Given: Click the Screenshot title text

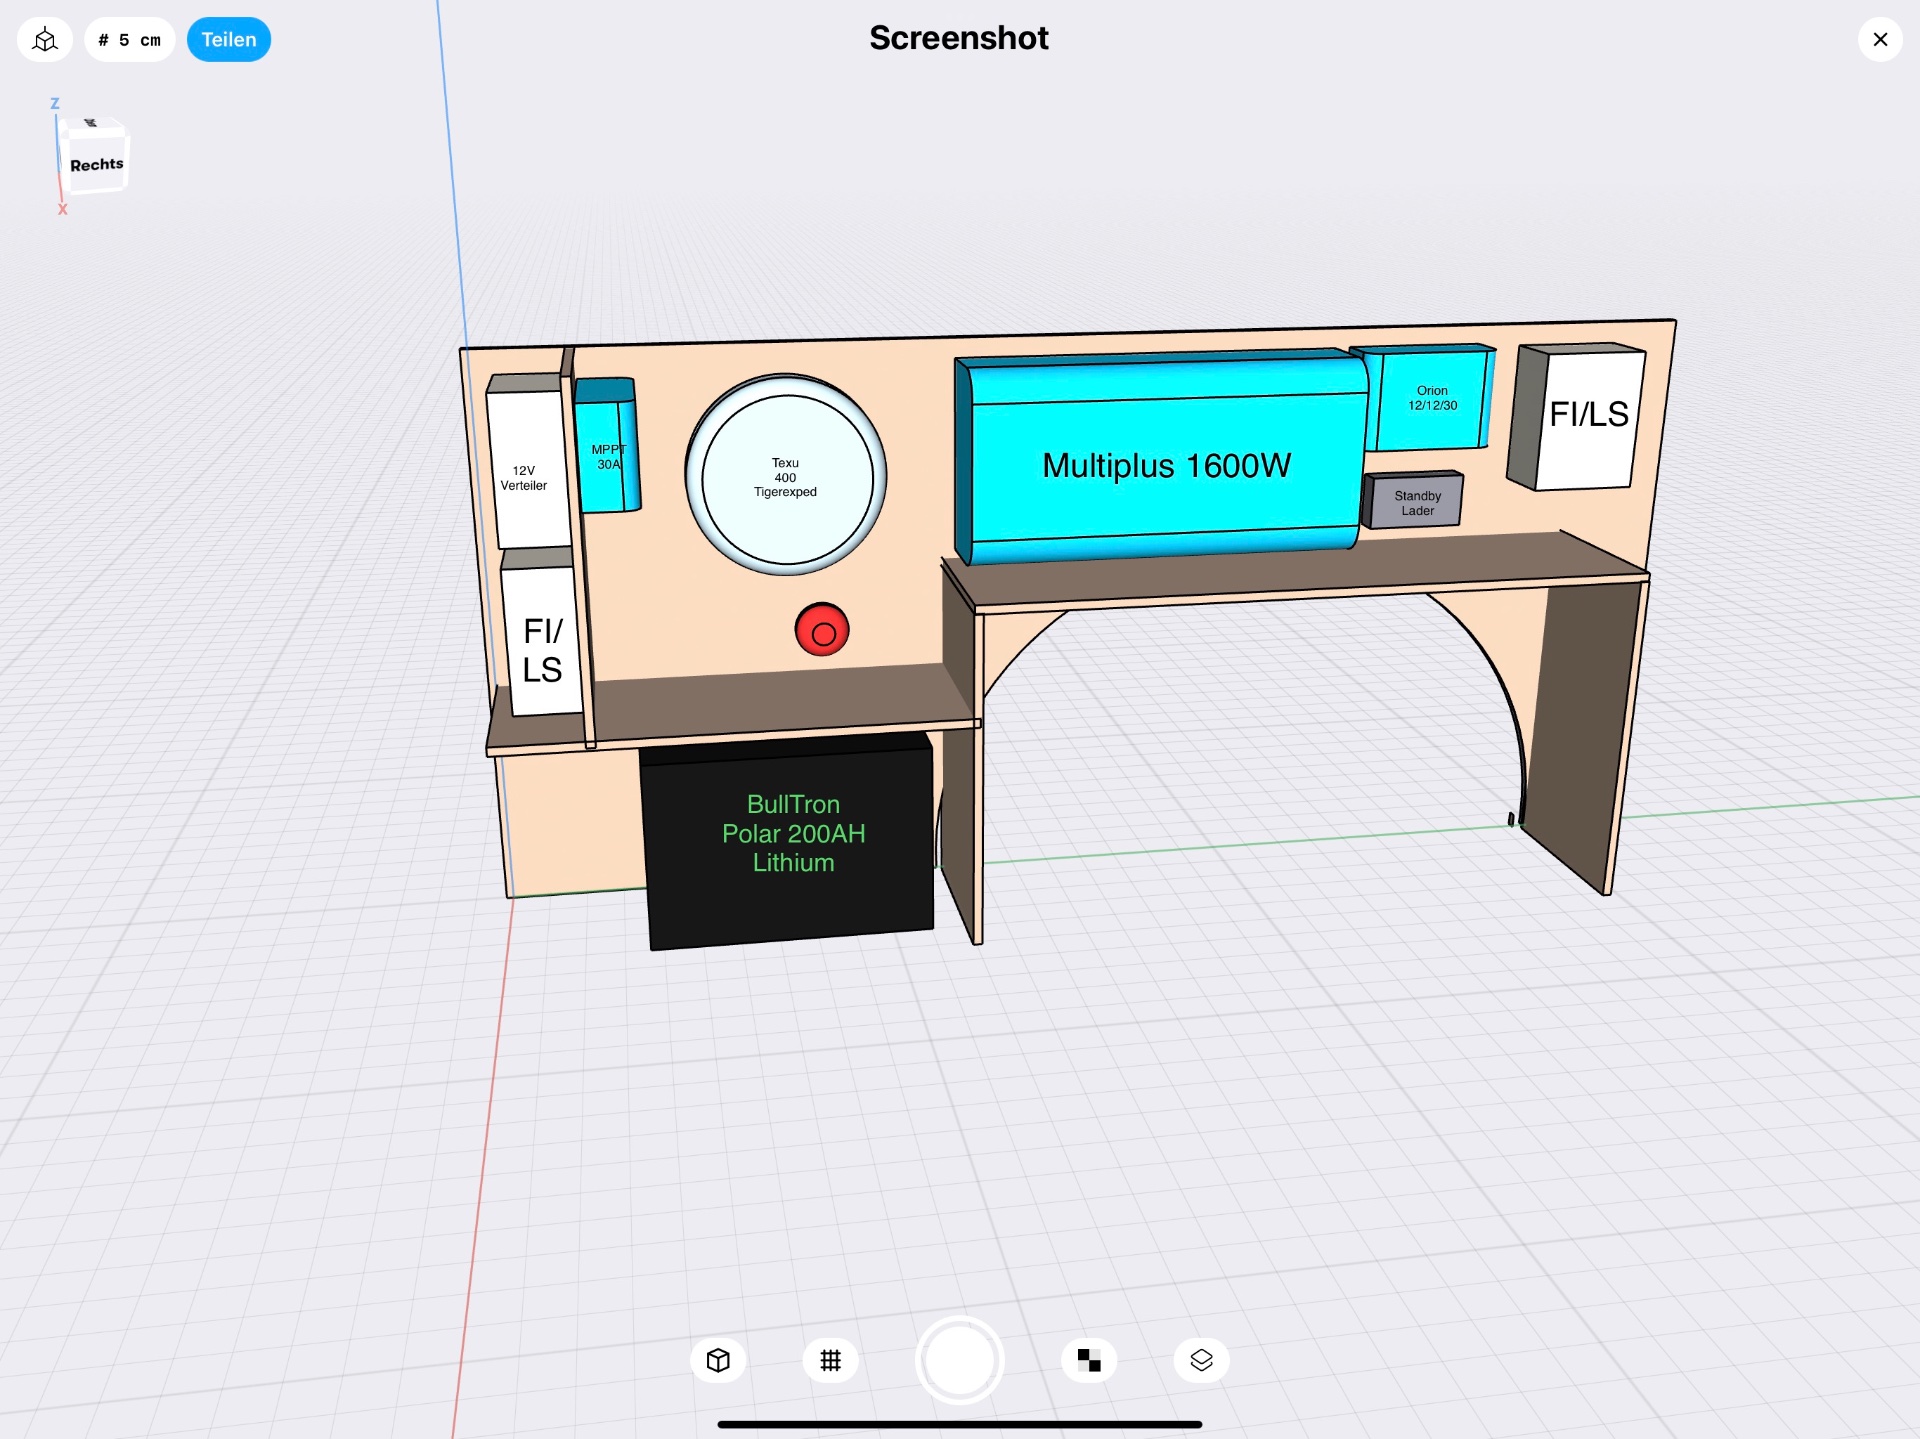Looking at the screenshot, I should (x=959, y=38).
